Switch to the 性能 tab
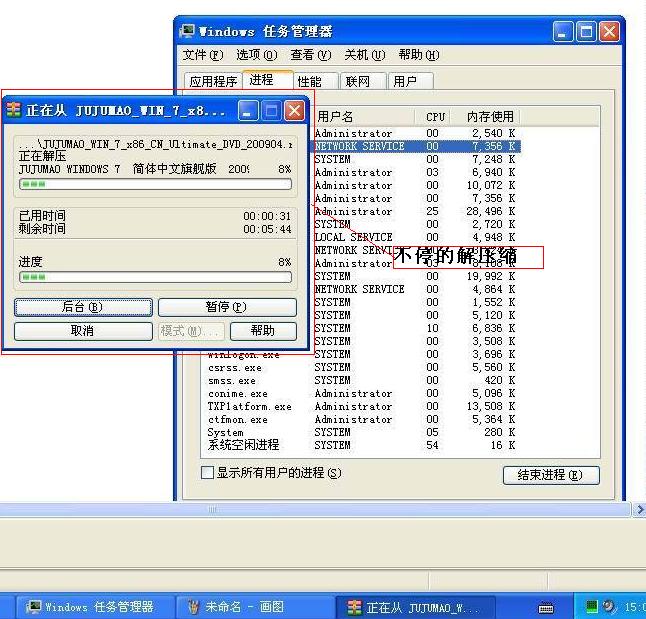This screenshot has width=646, height=619. coord(316,81)
